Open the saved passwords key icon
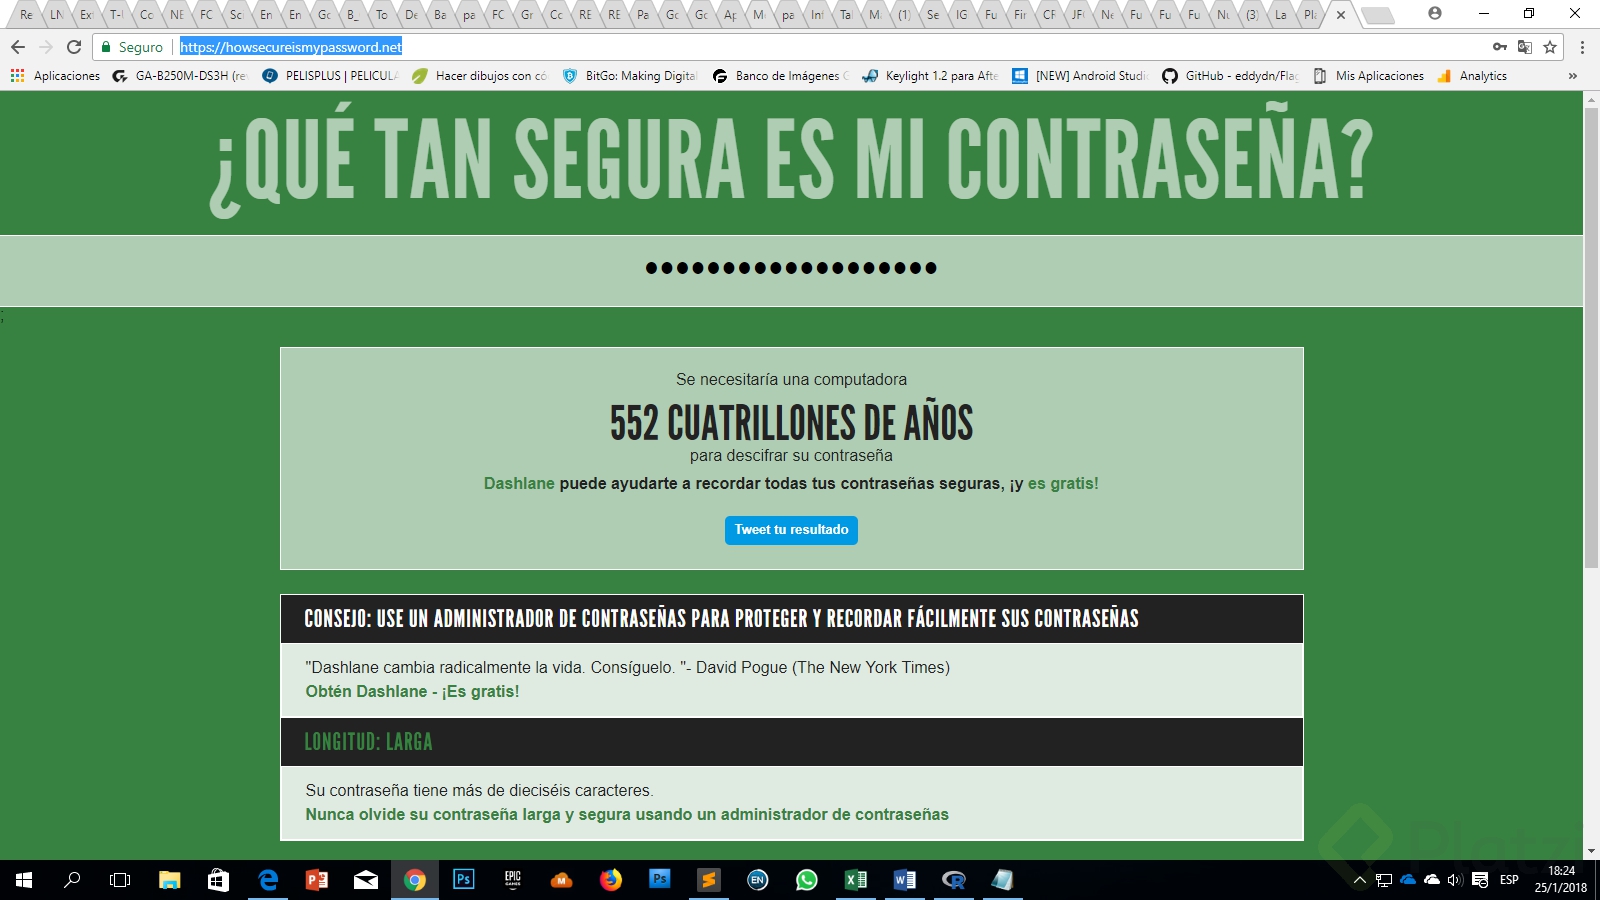The height and width of the screenshot is (900, 1600). click(x=1499, y=47)
